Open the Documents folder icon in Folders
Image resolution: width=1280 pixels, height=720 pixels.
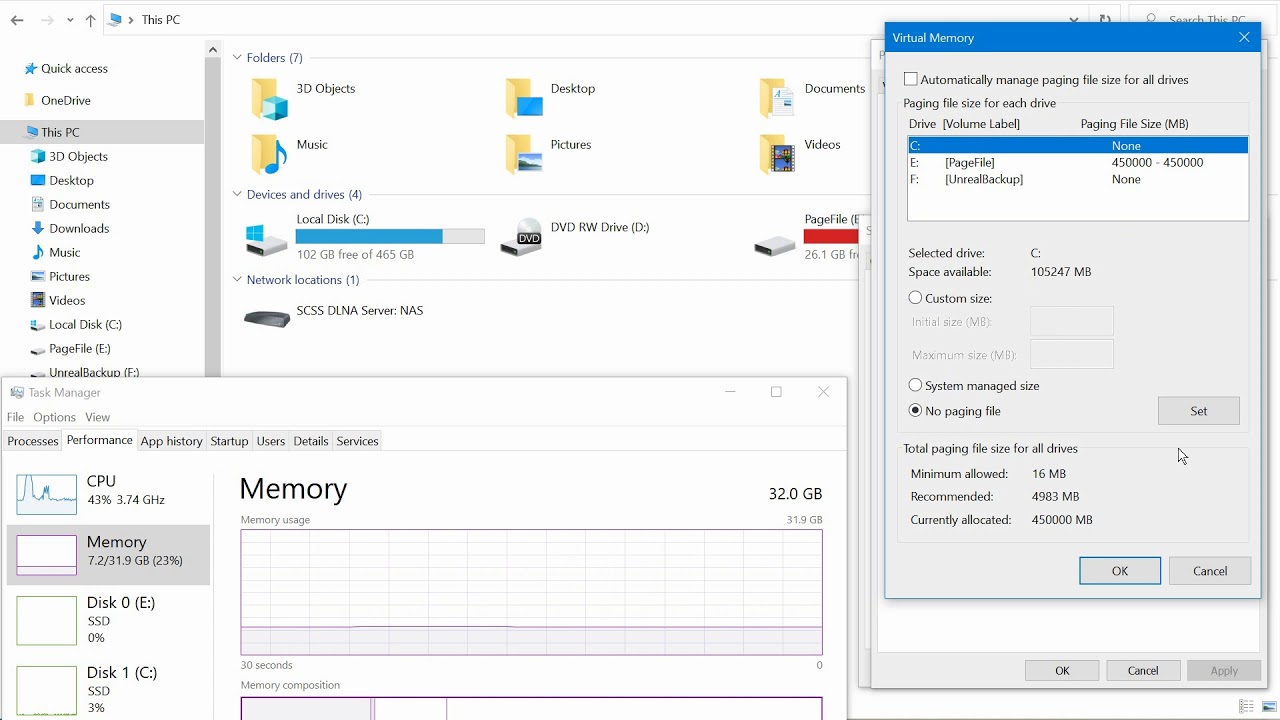777,98
